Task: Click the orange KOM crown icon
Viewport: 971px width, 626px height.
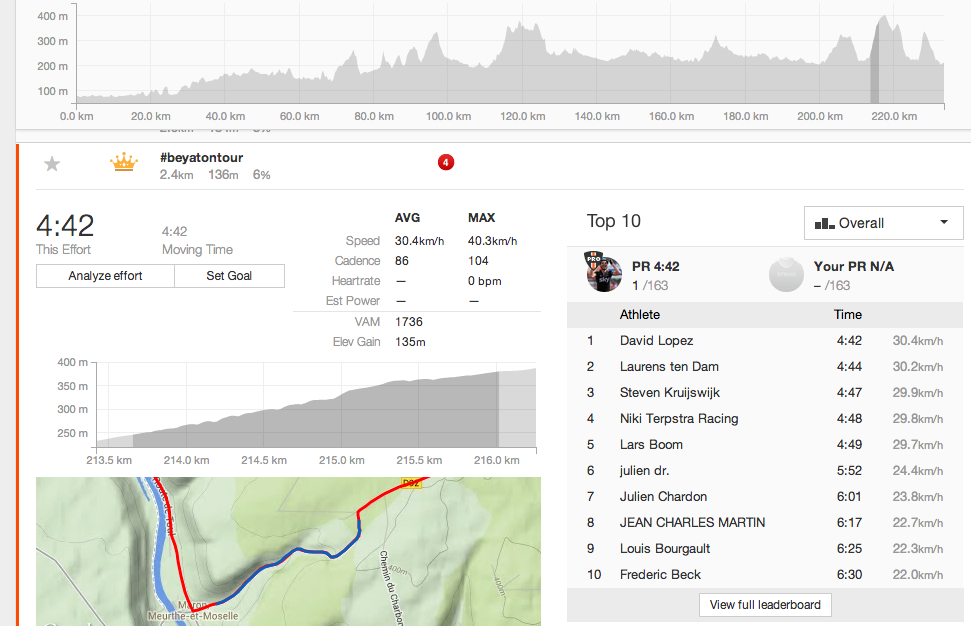Action: (123, 163)
